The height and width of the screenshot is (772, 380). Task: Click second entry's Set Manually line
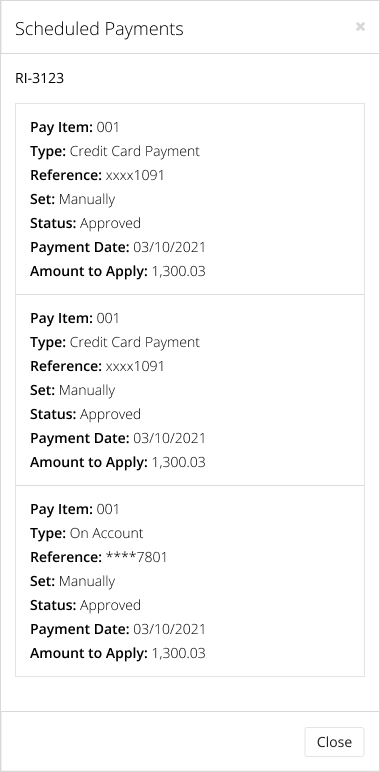point(72,390)
